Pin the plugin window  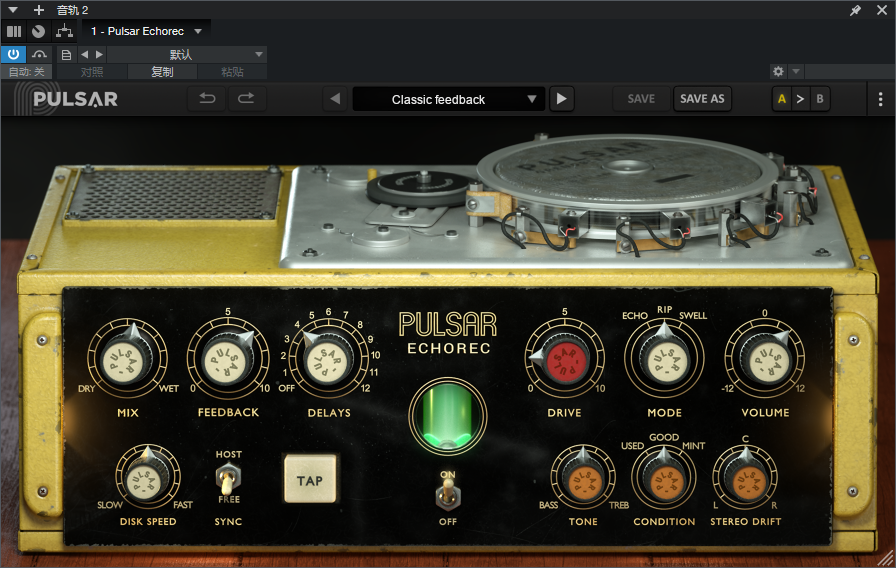[855, 10]
